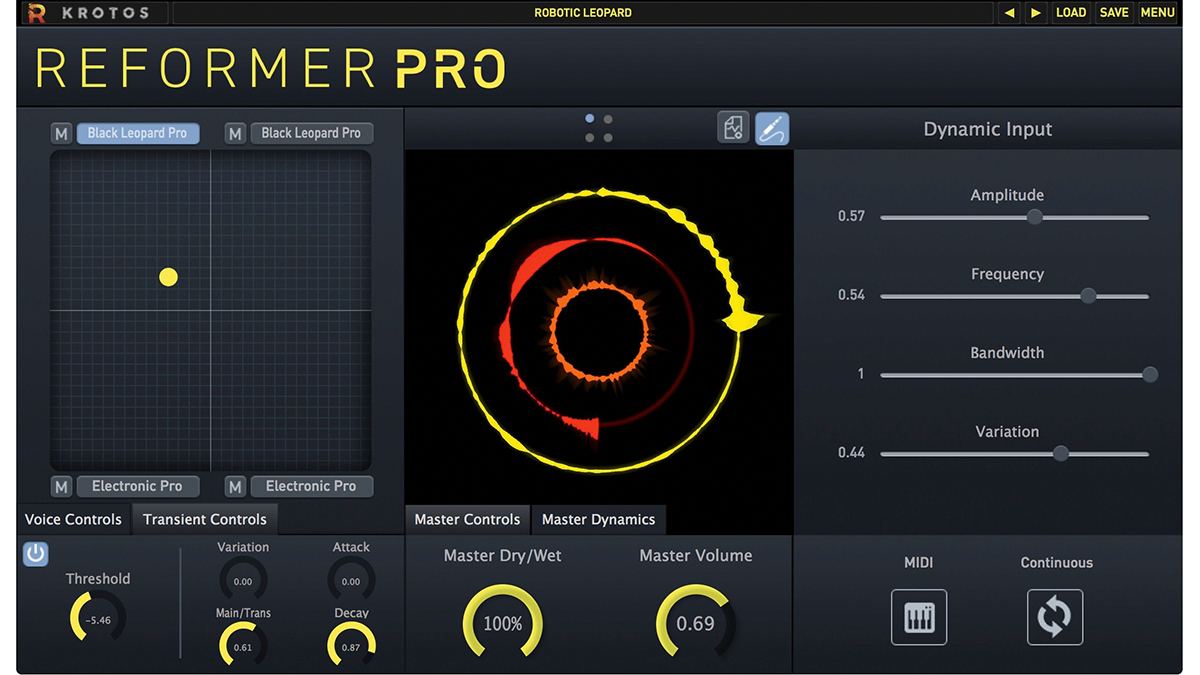Toggle the Transient Controls power button
The width and height of the screenshot is (1200, 675).
point(36,553)
